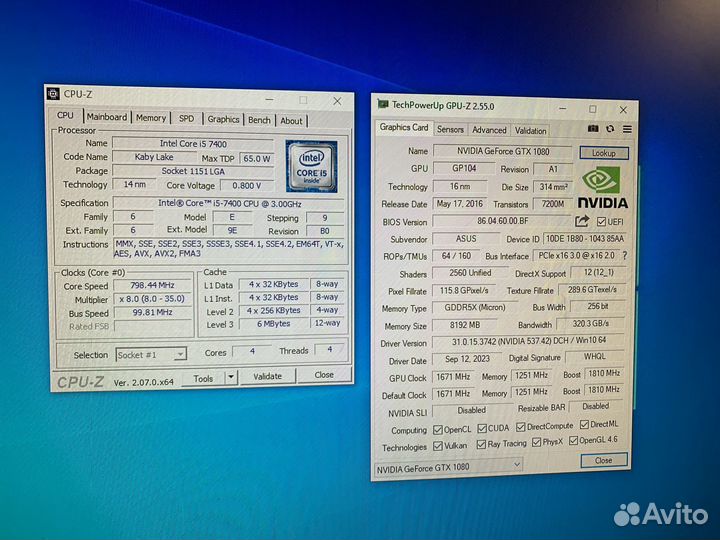Click the GPU-Z title bar app icon

pos(382,104)
